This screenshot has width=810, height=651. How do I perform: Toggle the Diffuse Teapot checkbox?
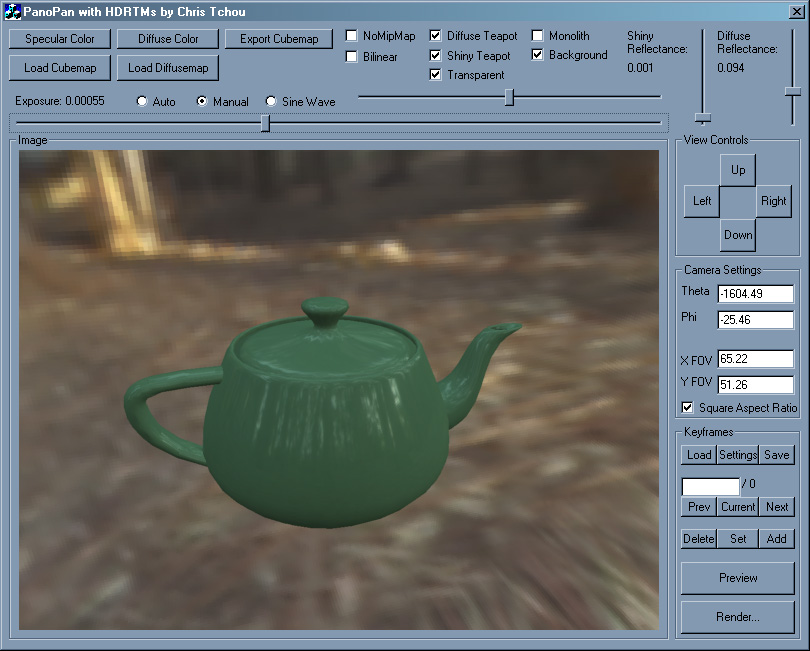click(x=436, y=36)
